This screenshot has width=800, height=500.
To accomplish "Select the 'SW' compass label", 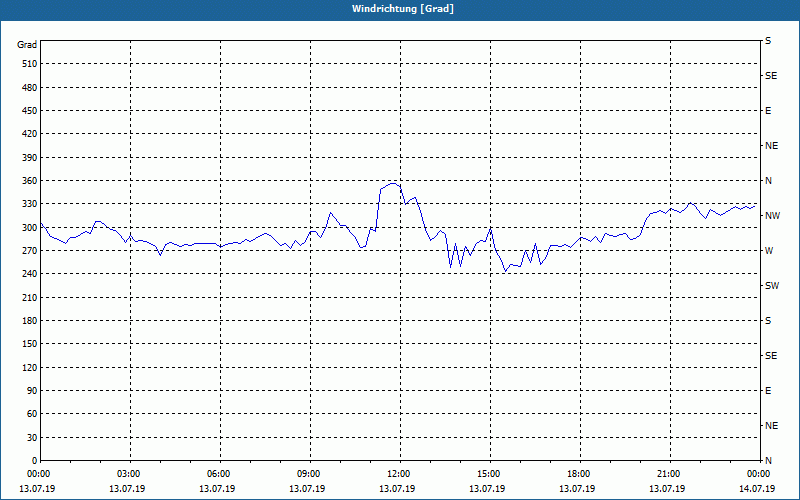I will point(772,286).
